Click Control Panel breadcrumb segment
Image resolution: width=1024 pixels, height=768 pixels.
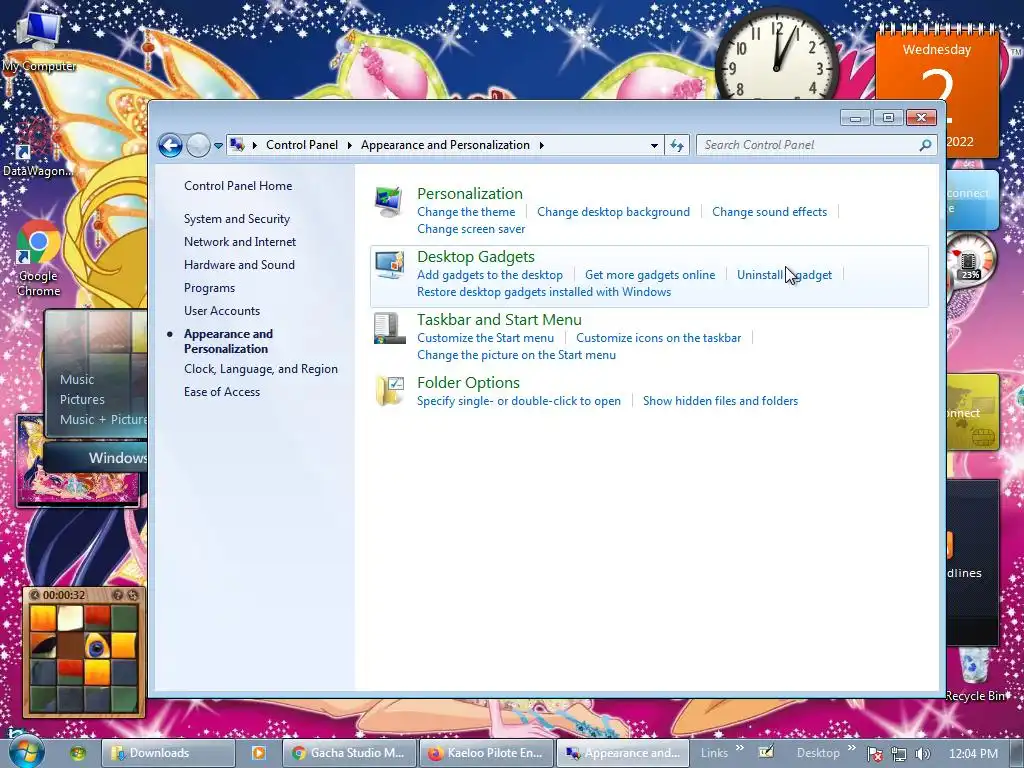coord(302,145)
